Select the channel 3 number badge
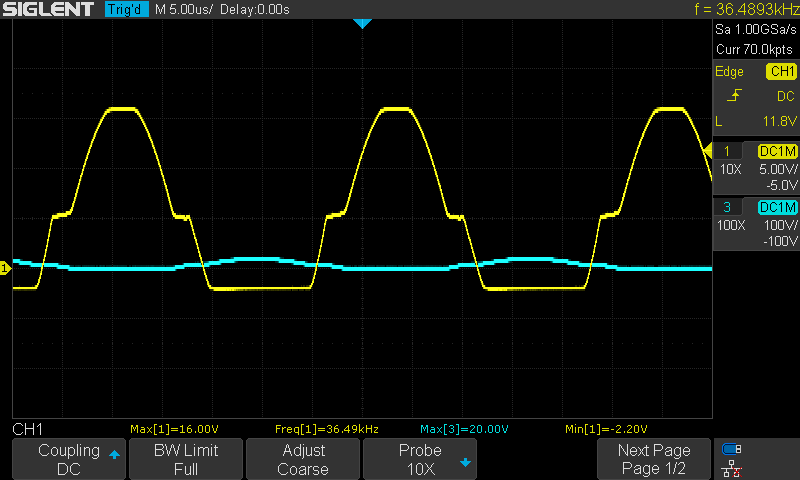Image resolution: width=800 pixels, height=480 pixels. tap(727, 207)
